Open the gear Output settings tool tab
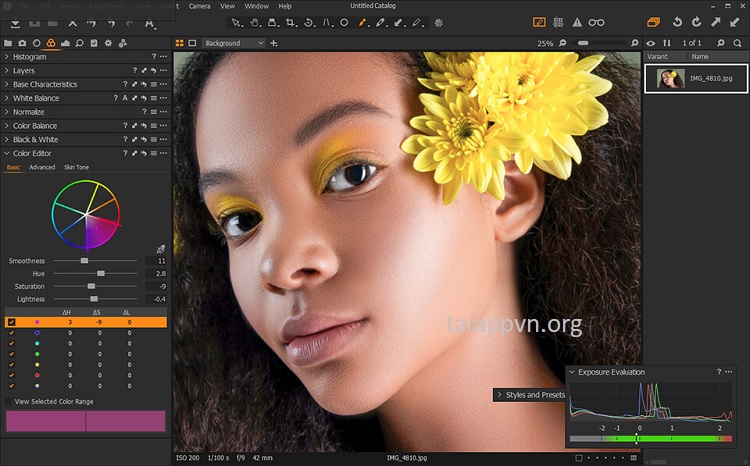 (x=108, y=43)
